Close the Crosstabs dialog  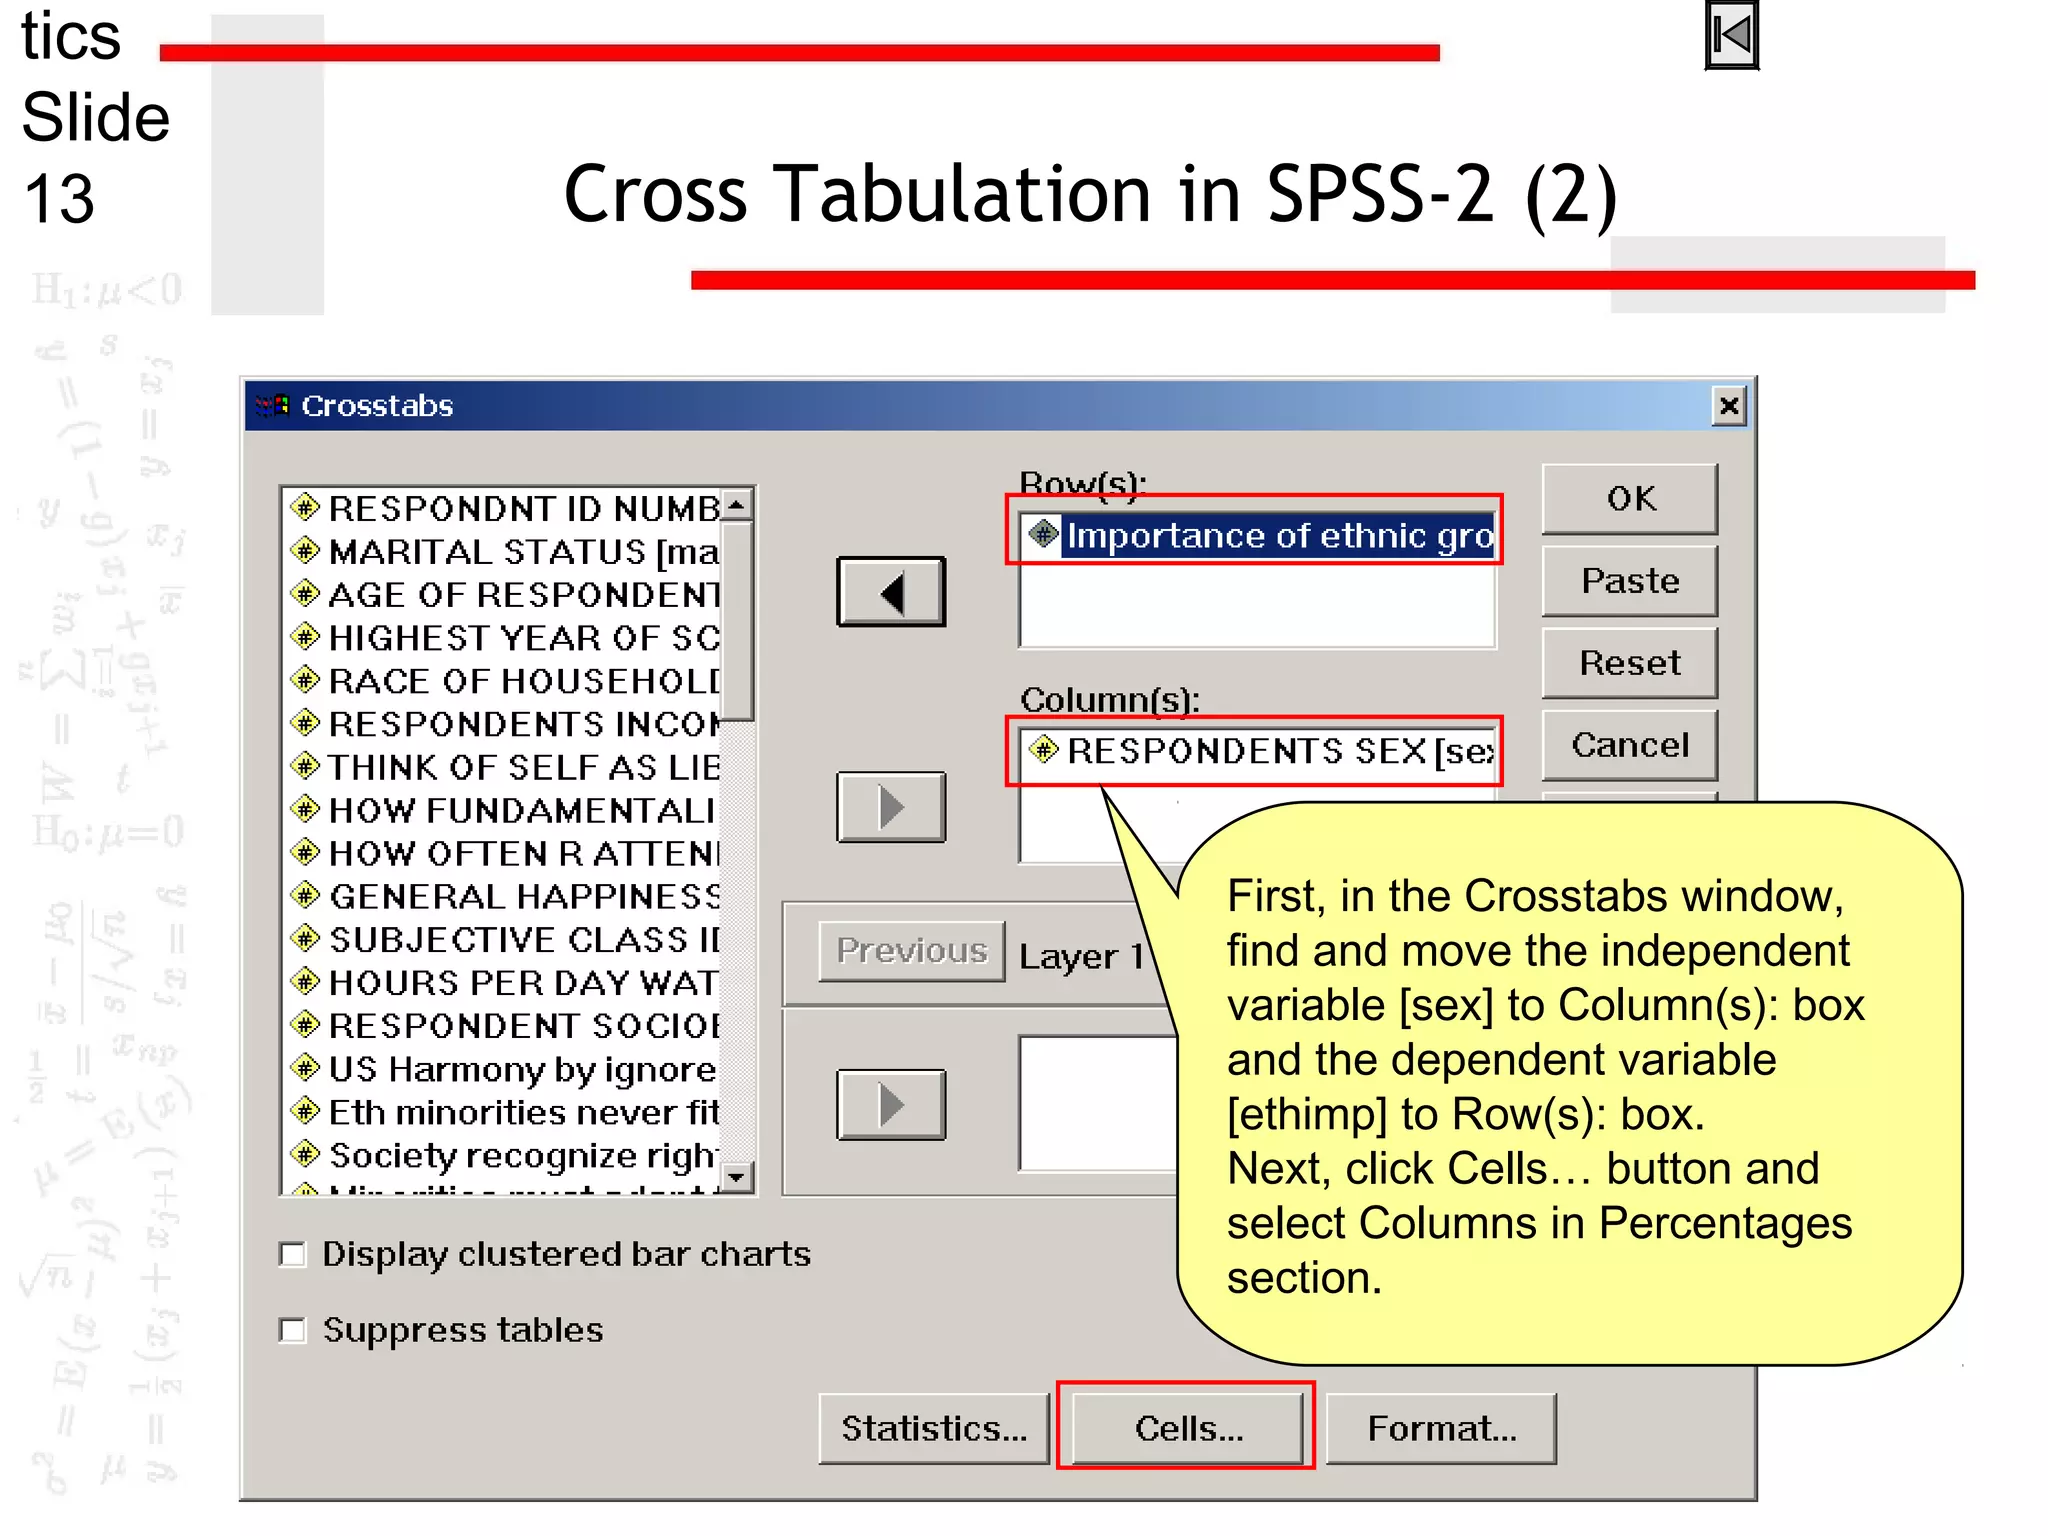pyautogui.click(x=1729, y=406)
